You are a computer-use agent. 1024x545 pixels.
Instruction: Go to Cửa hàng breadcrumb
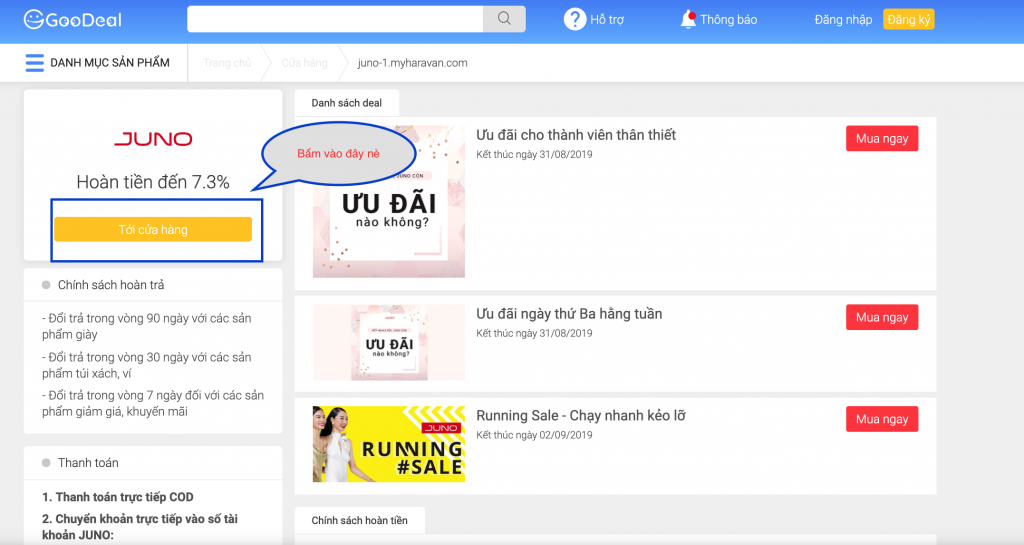(304, 63)
